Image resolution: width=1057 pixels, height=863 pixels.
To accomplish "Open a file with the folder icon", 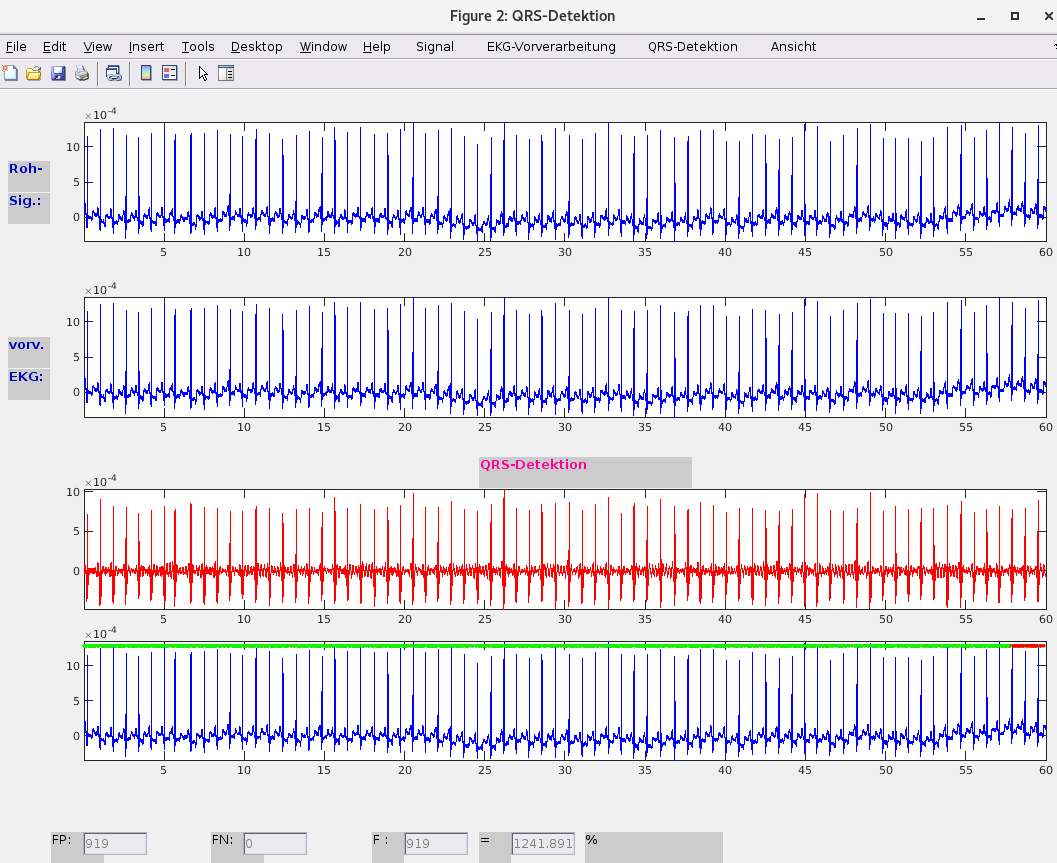I will [33, 73].
